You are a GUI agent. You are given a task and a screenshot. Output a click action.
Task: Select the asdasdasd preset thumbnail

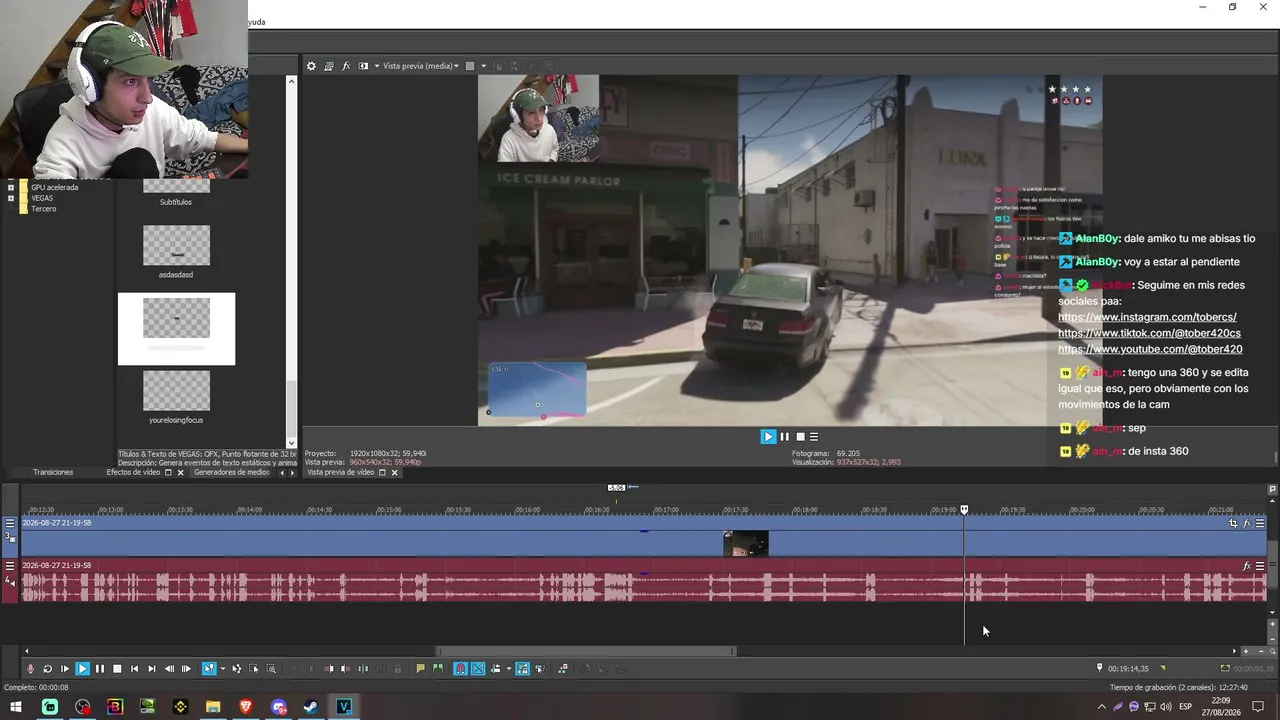[176, 245]
